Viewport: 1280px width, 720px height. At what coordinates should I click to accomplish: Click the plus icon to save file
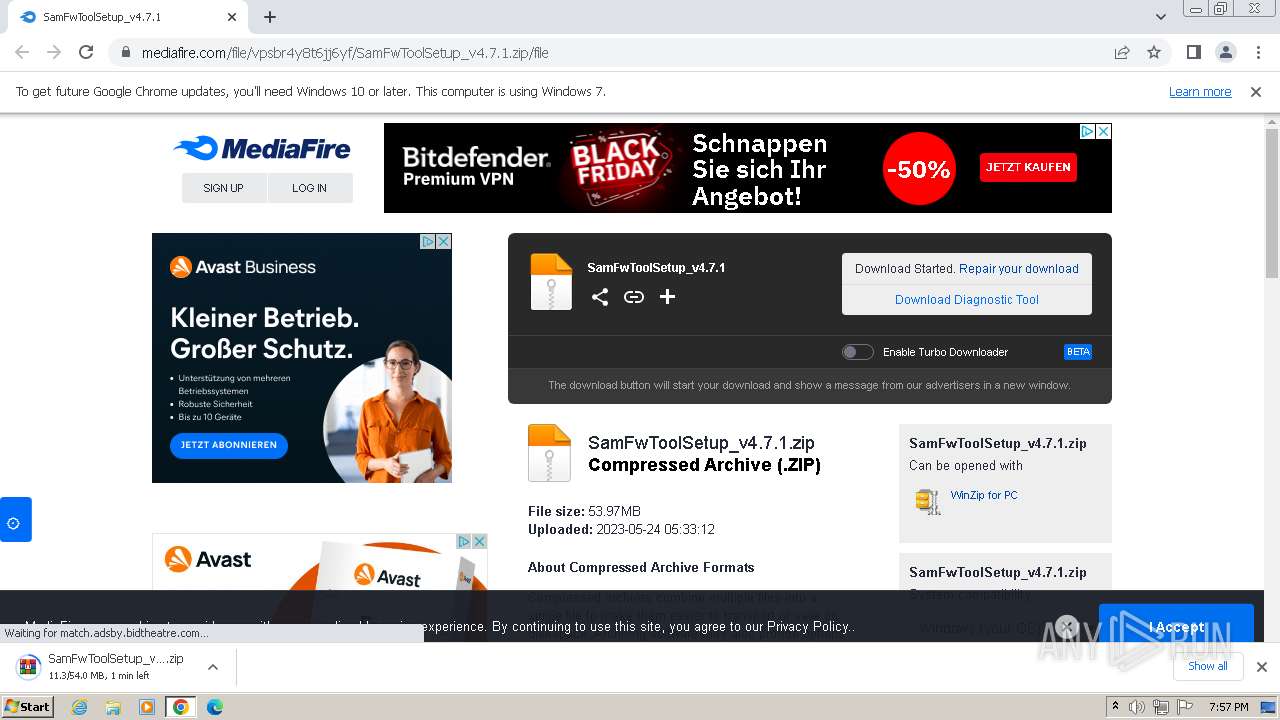668,297
